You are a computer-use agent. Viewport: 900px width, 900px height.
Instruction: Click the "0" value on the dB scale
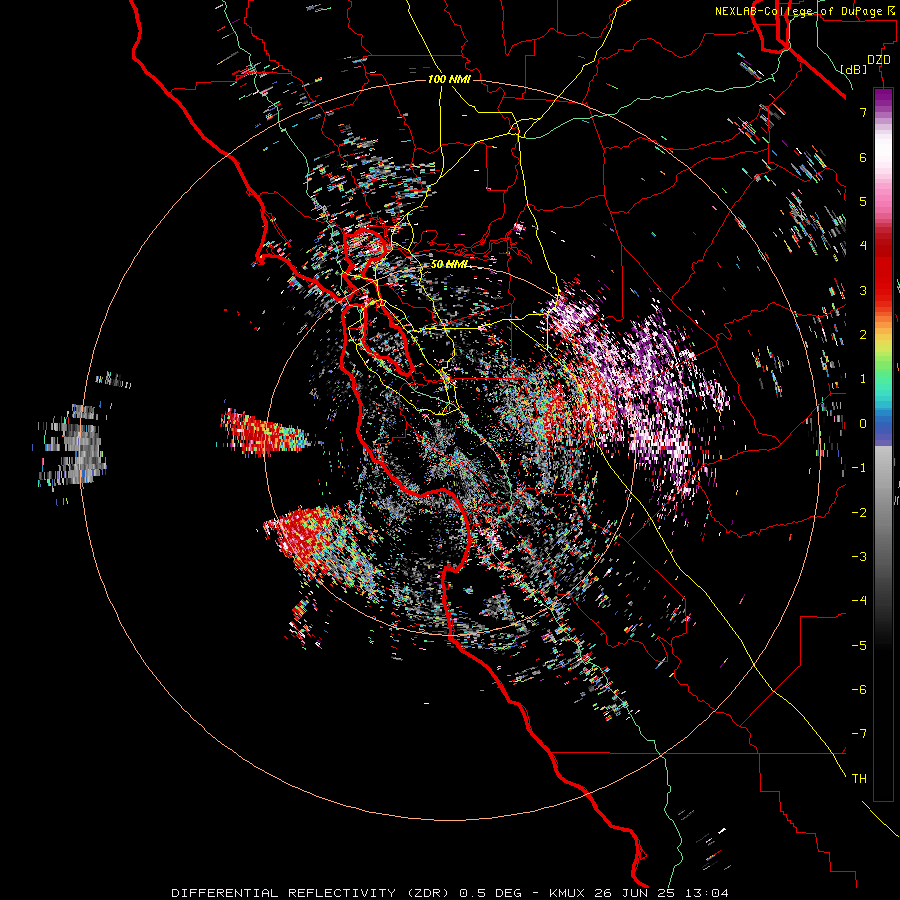pos(863,424)
